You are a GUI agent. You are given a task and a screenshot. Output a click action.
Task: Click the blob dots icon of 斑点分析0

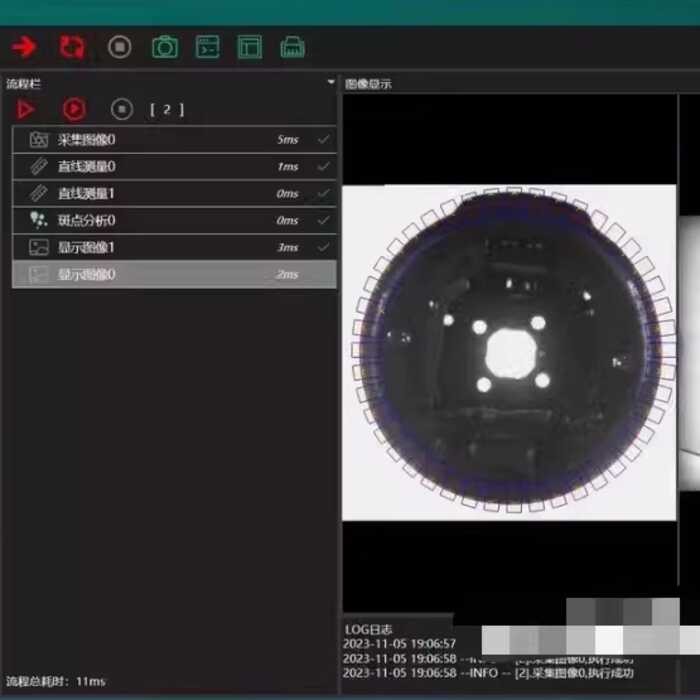[x=38, y=220]
